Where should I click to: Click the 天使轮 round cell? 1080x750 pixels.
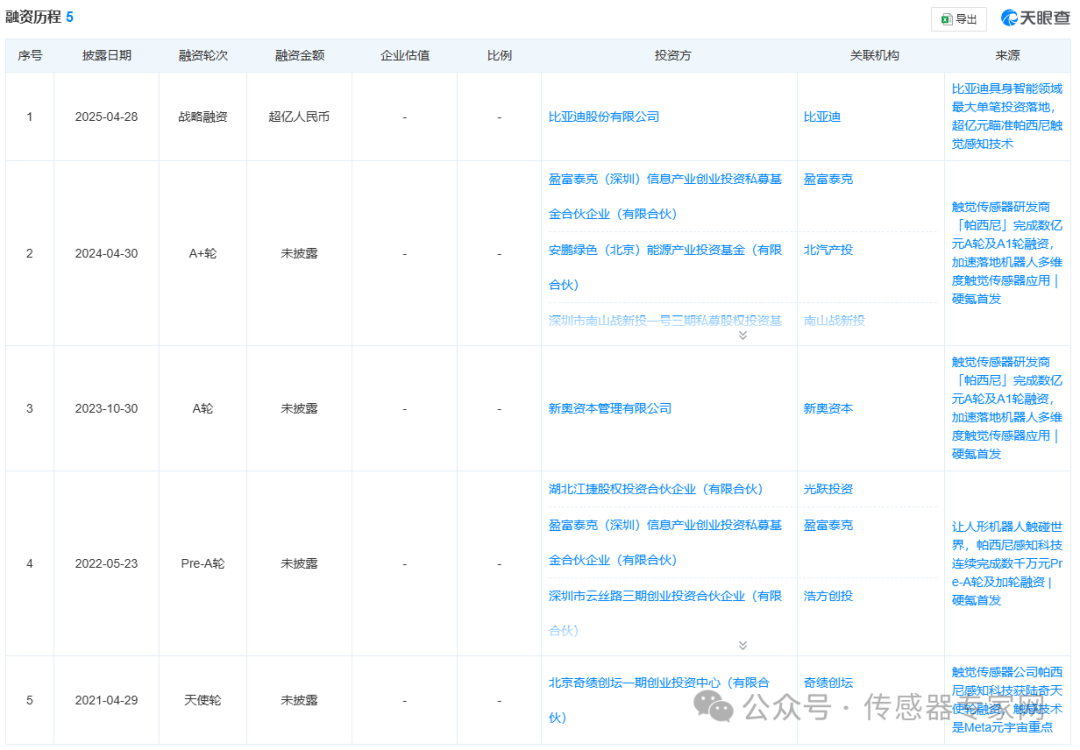click(203, 700)
